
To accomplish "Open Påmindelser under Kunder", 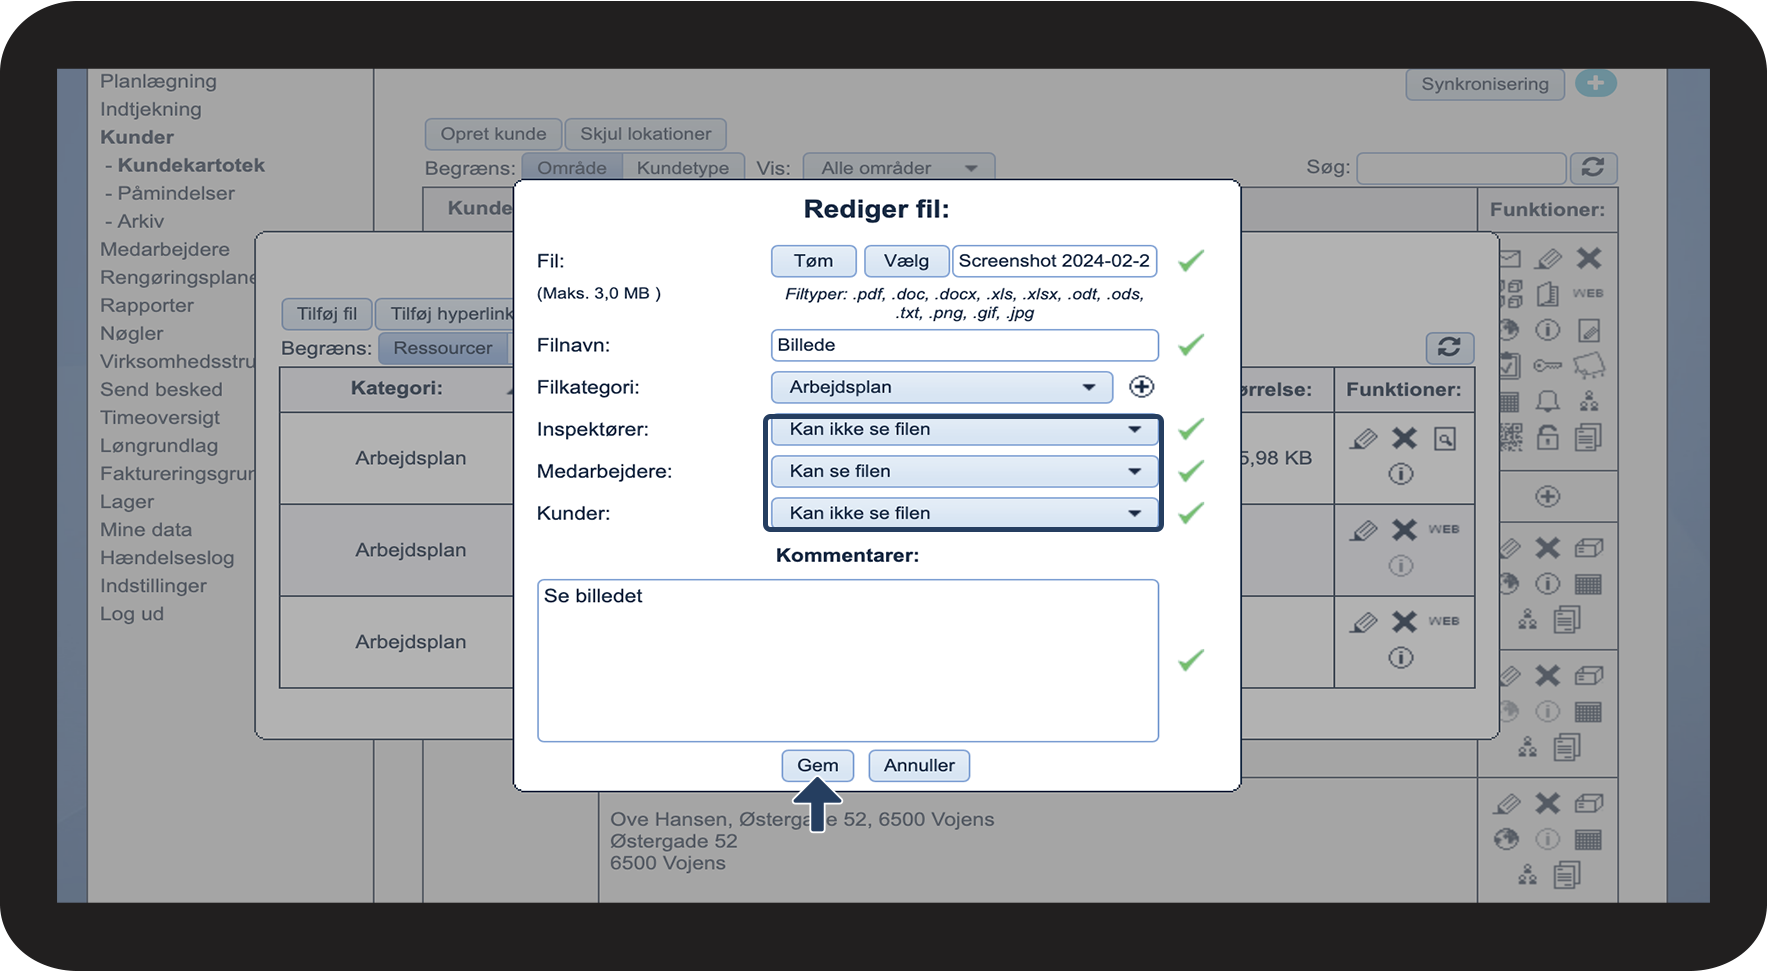I will [x=176, y=193].
